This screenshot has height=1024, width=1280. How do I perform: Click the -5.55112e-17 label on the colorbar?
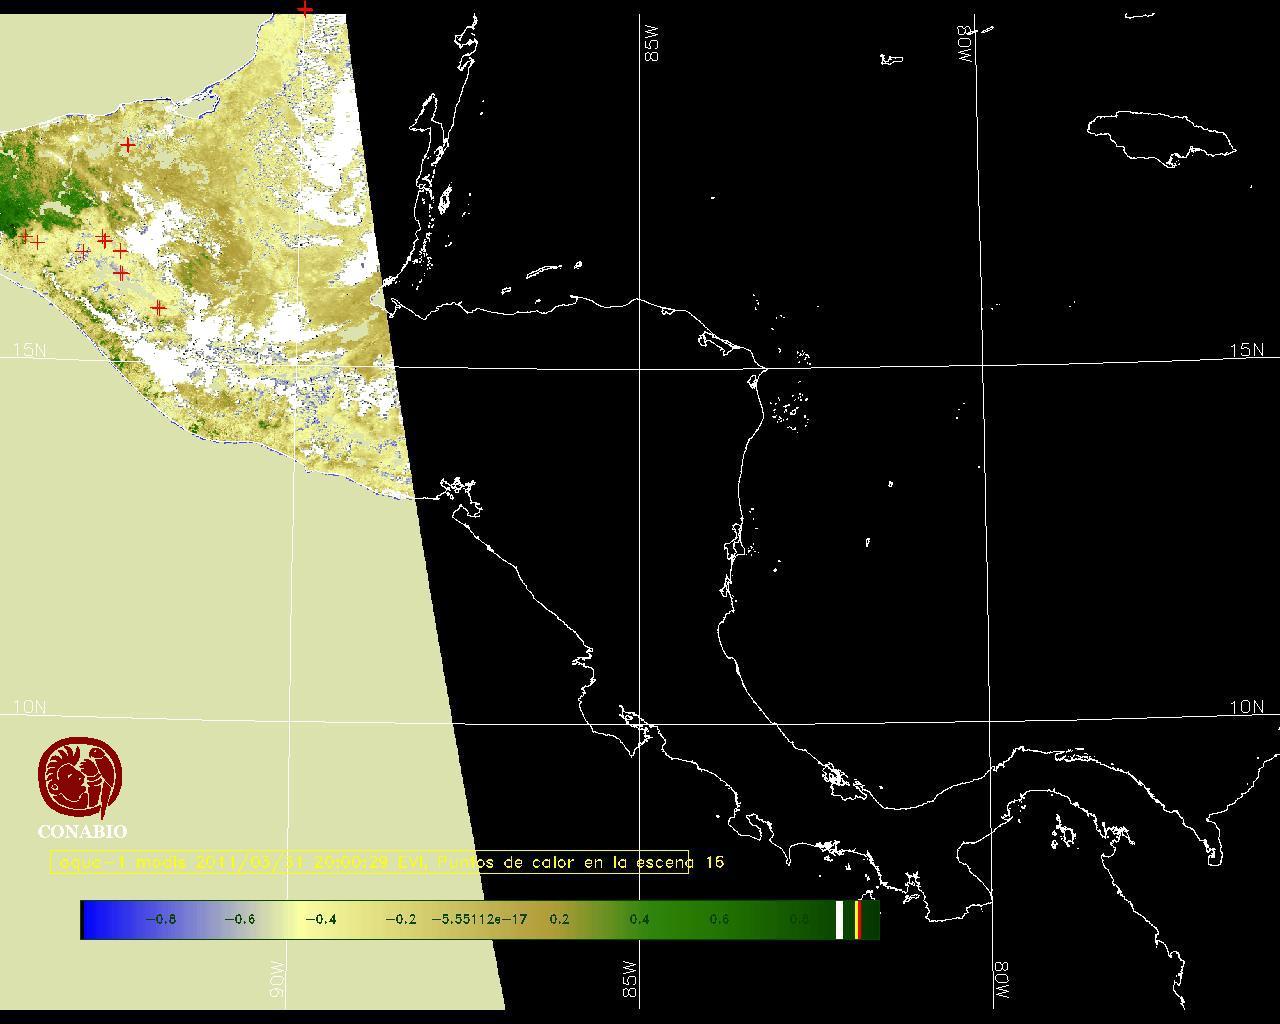[x=479, y=919]
